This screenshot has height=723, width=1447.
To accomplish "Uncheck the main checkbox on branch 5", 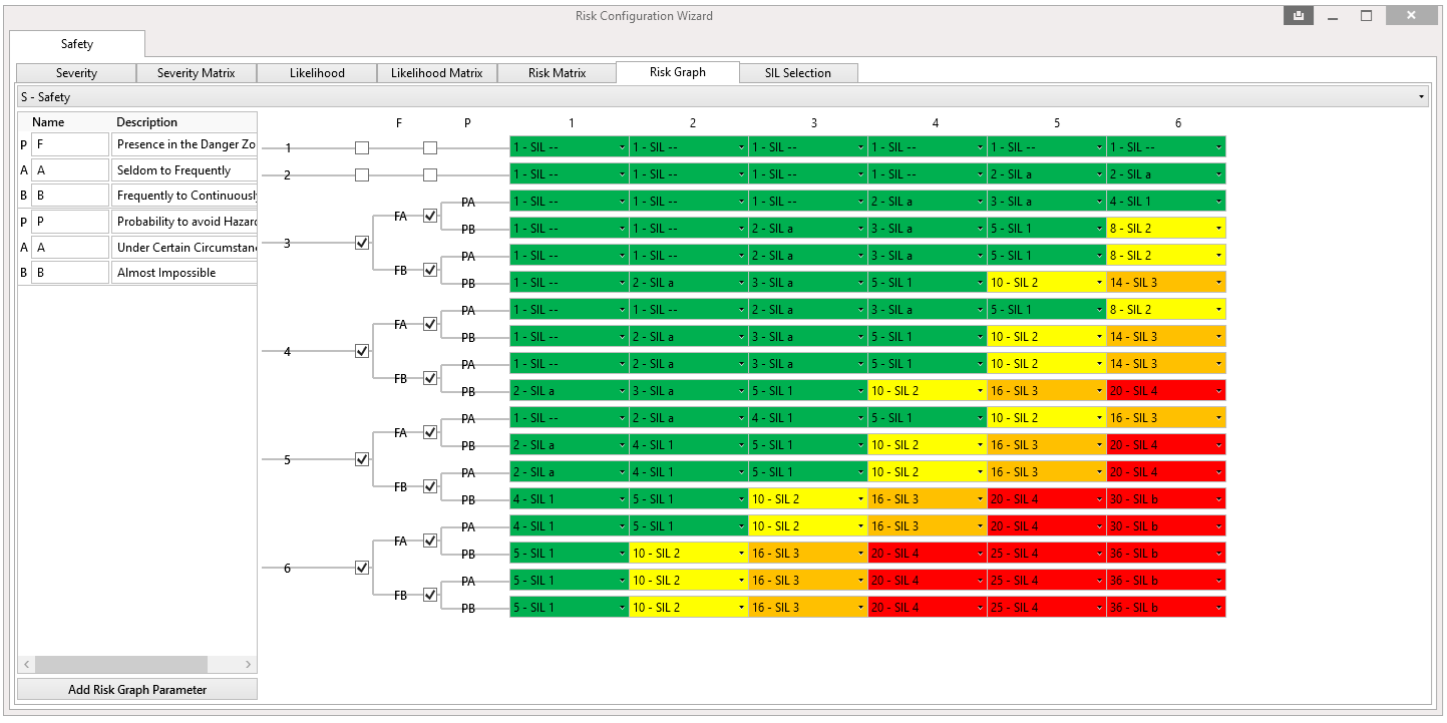I will tap(362, 459).
